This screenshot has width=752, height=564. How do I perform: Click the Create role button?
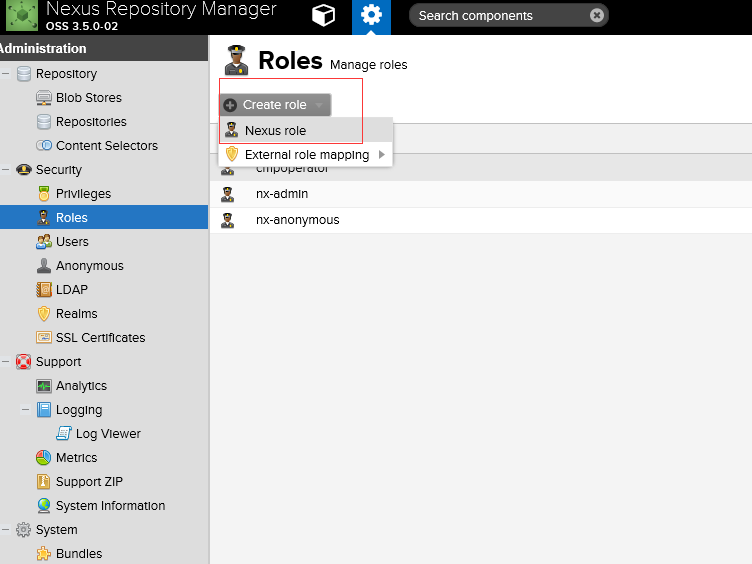(275, 105)
